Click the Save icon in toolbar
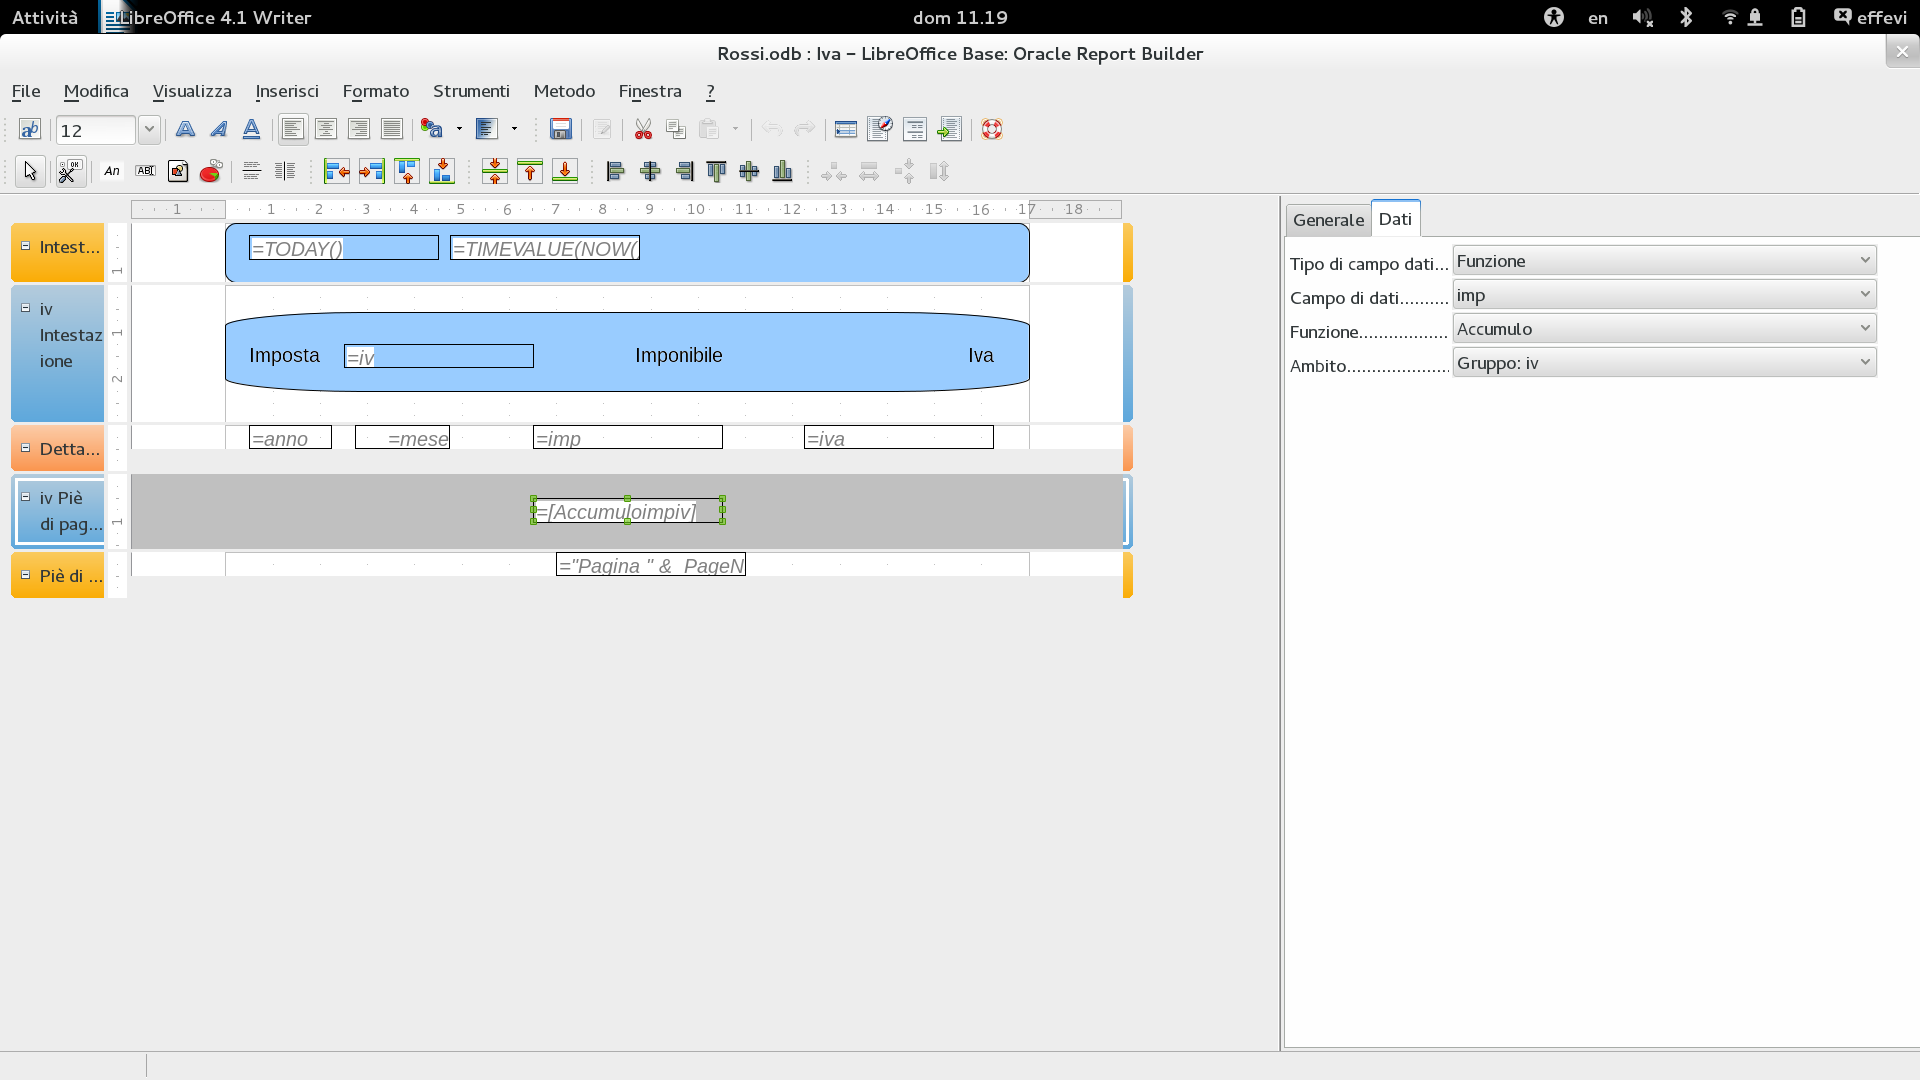The width and height of the screenshot is (1920, 1080). (x=561, y=129)
